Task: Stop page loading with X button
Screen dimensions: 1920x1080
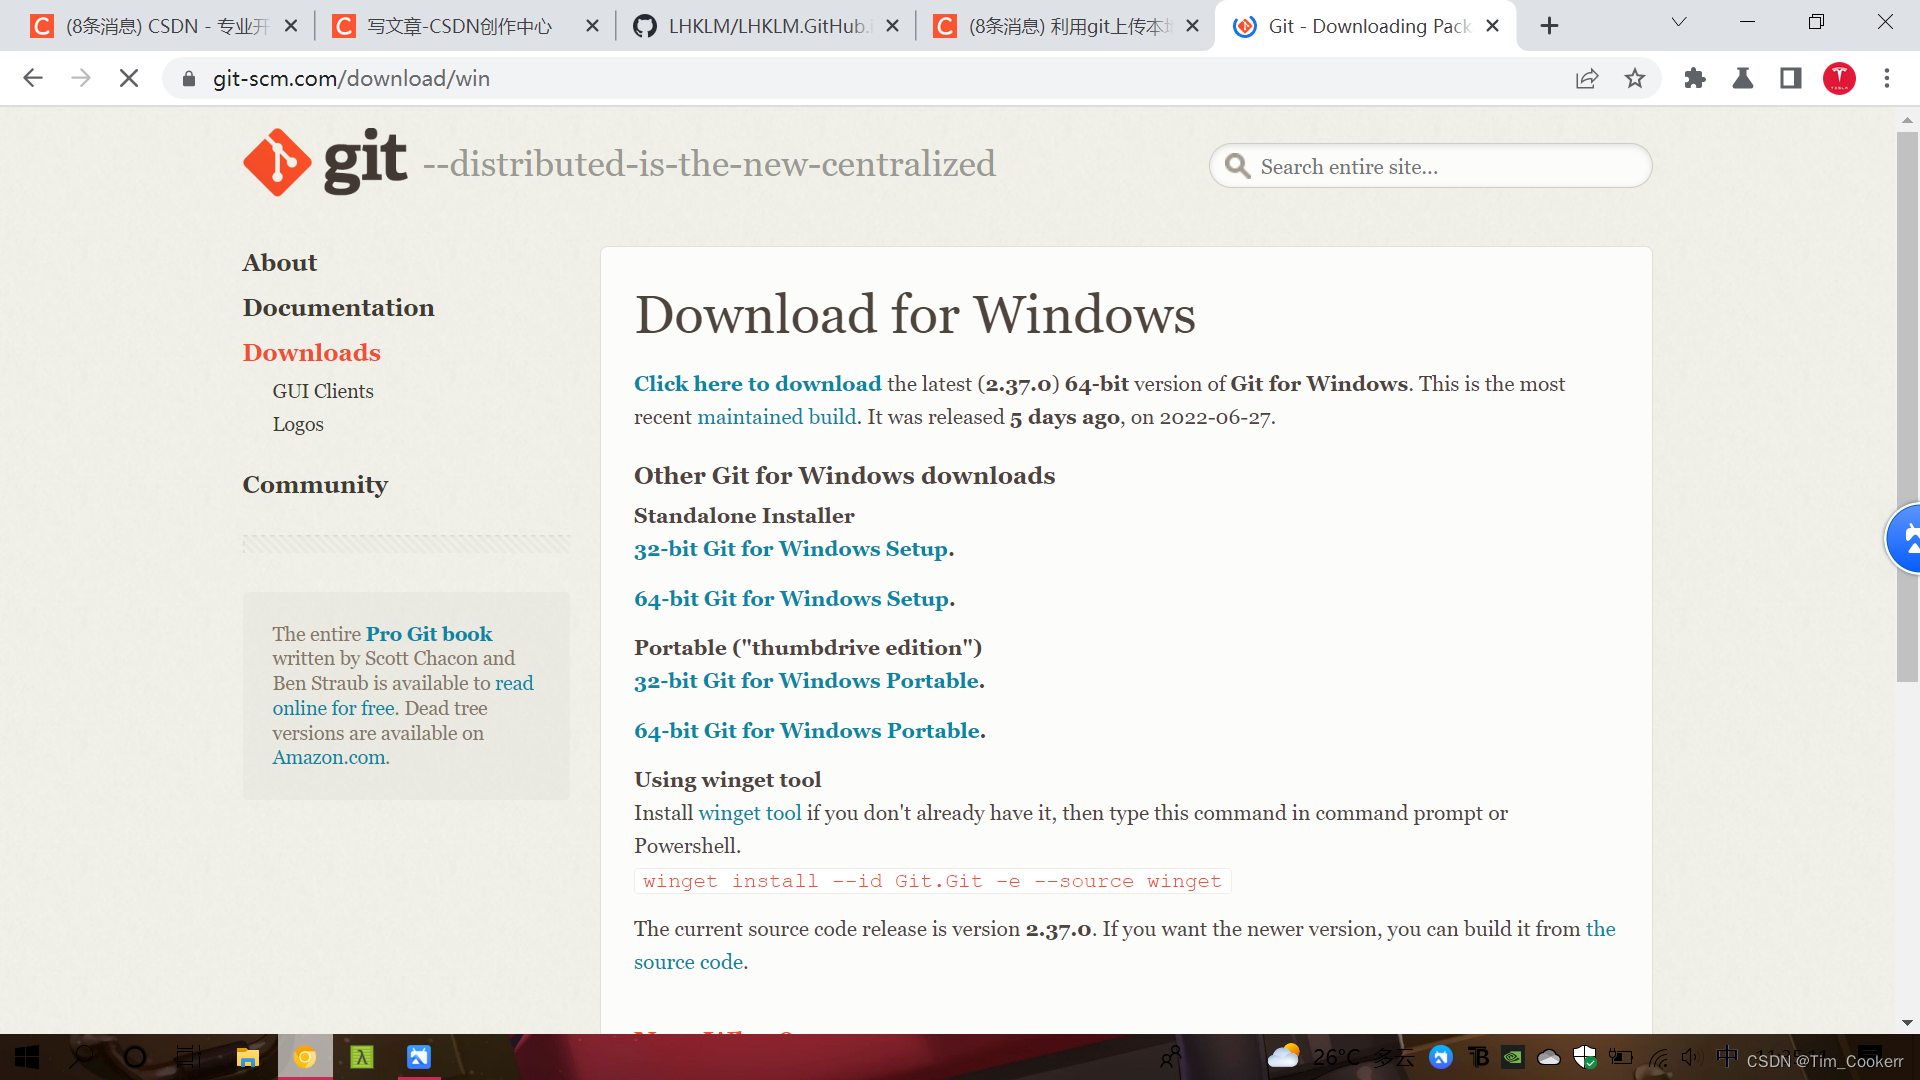Action: pos(129,78)
